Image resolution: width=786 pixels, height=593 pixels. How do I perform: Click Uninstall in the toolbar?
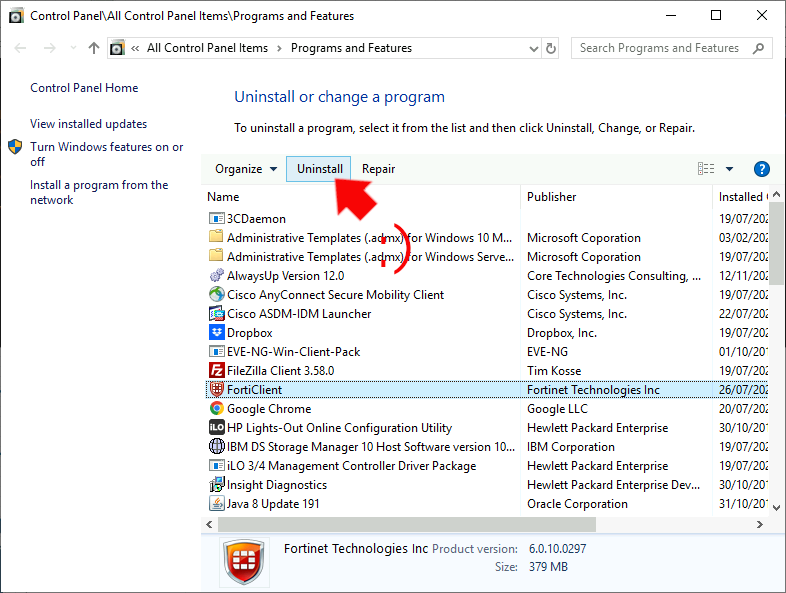pyautogui.click(x=319, y=169)
